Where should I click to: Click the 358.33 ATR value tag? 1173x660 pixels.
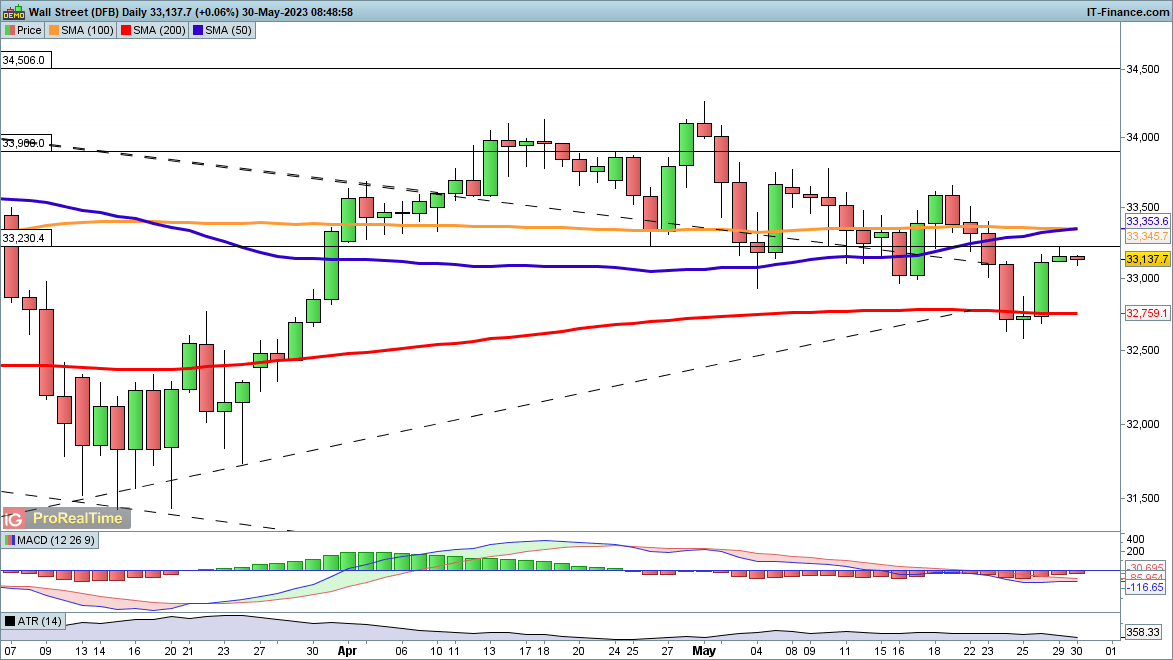pos(1144,632)
